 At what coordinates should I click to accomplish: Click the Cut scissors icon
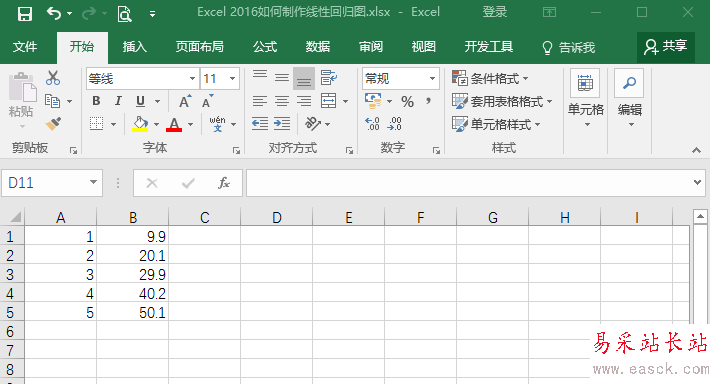53,78
